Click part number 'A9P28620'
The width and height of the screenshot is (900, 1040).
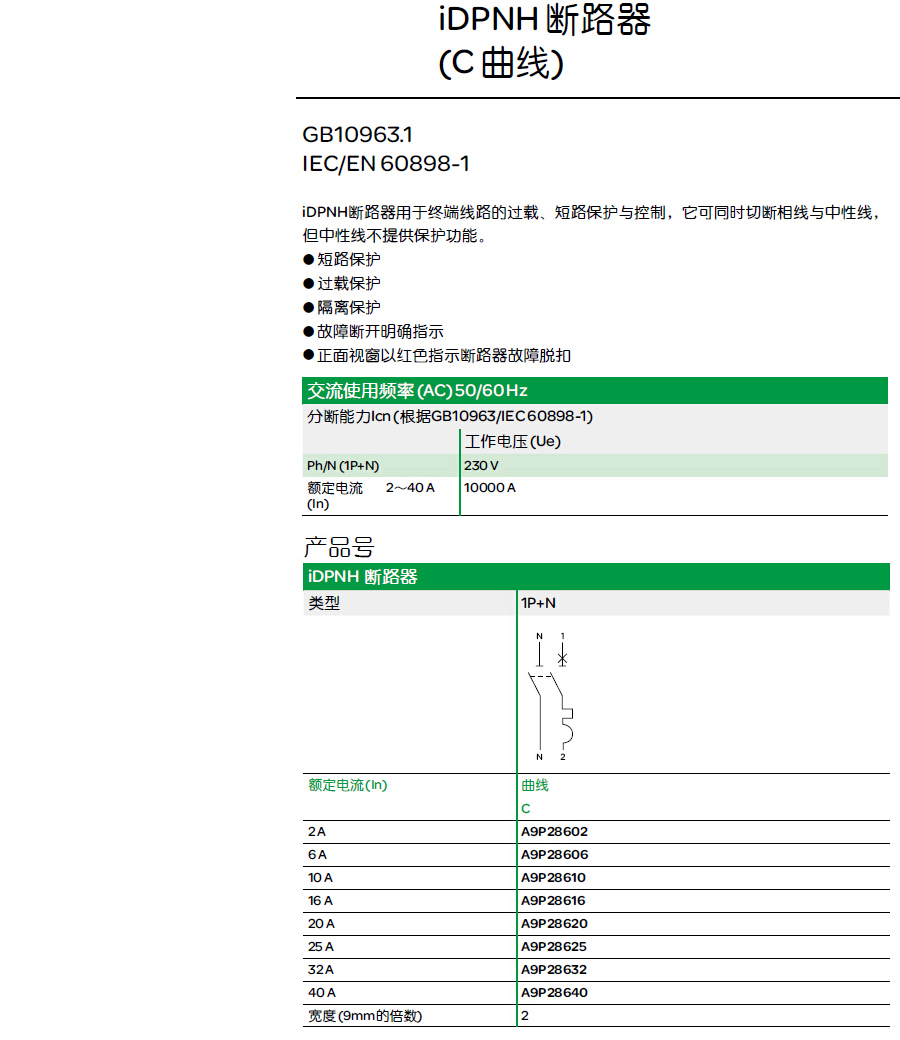(554, 924)
